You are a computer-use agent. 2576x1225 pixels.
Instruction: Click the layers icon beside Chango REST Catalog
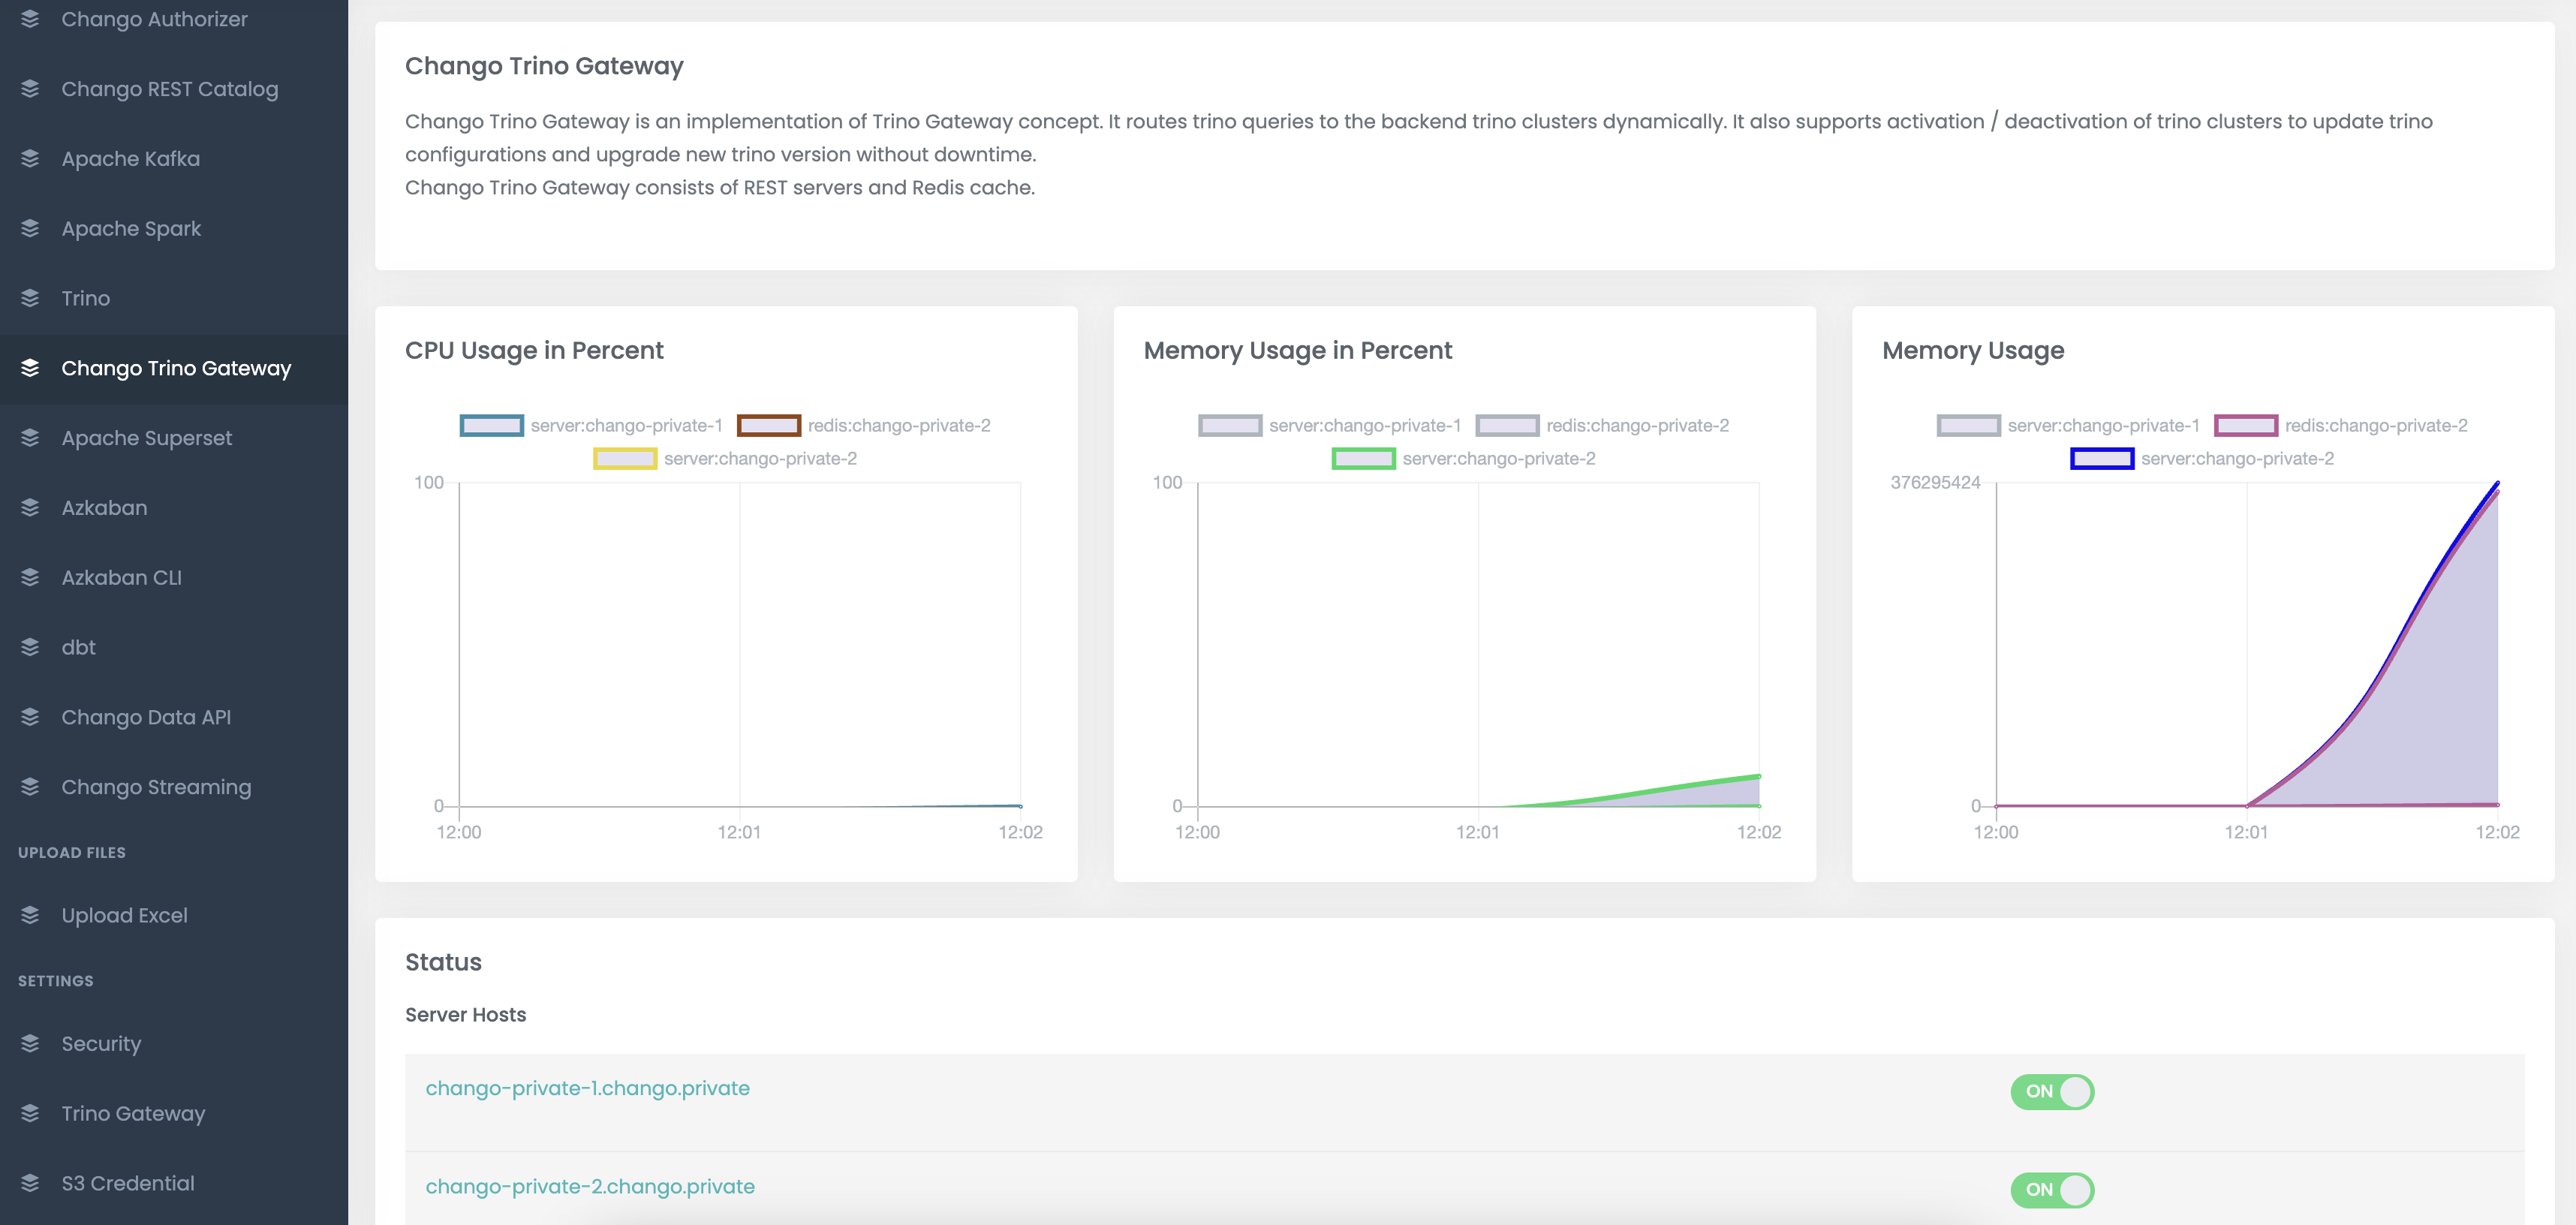[30, 89]
